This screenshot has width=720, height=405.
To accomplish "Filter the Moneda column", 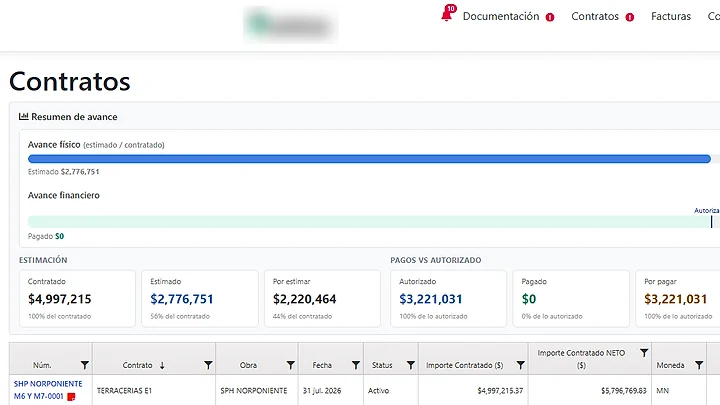I will pyautogui.click(x=699, y=365).
